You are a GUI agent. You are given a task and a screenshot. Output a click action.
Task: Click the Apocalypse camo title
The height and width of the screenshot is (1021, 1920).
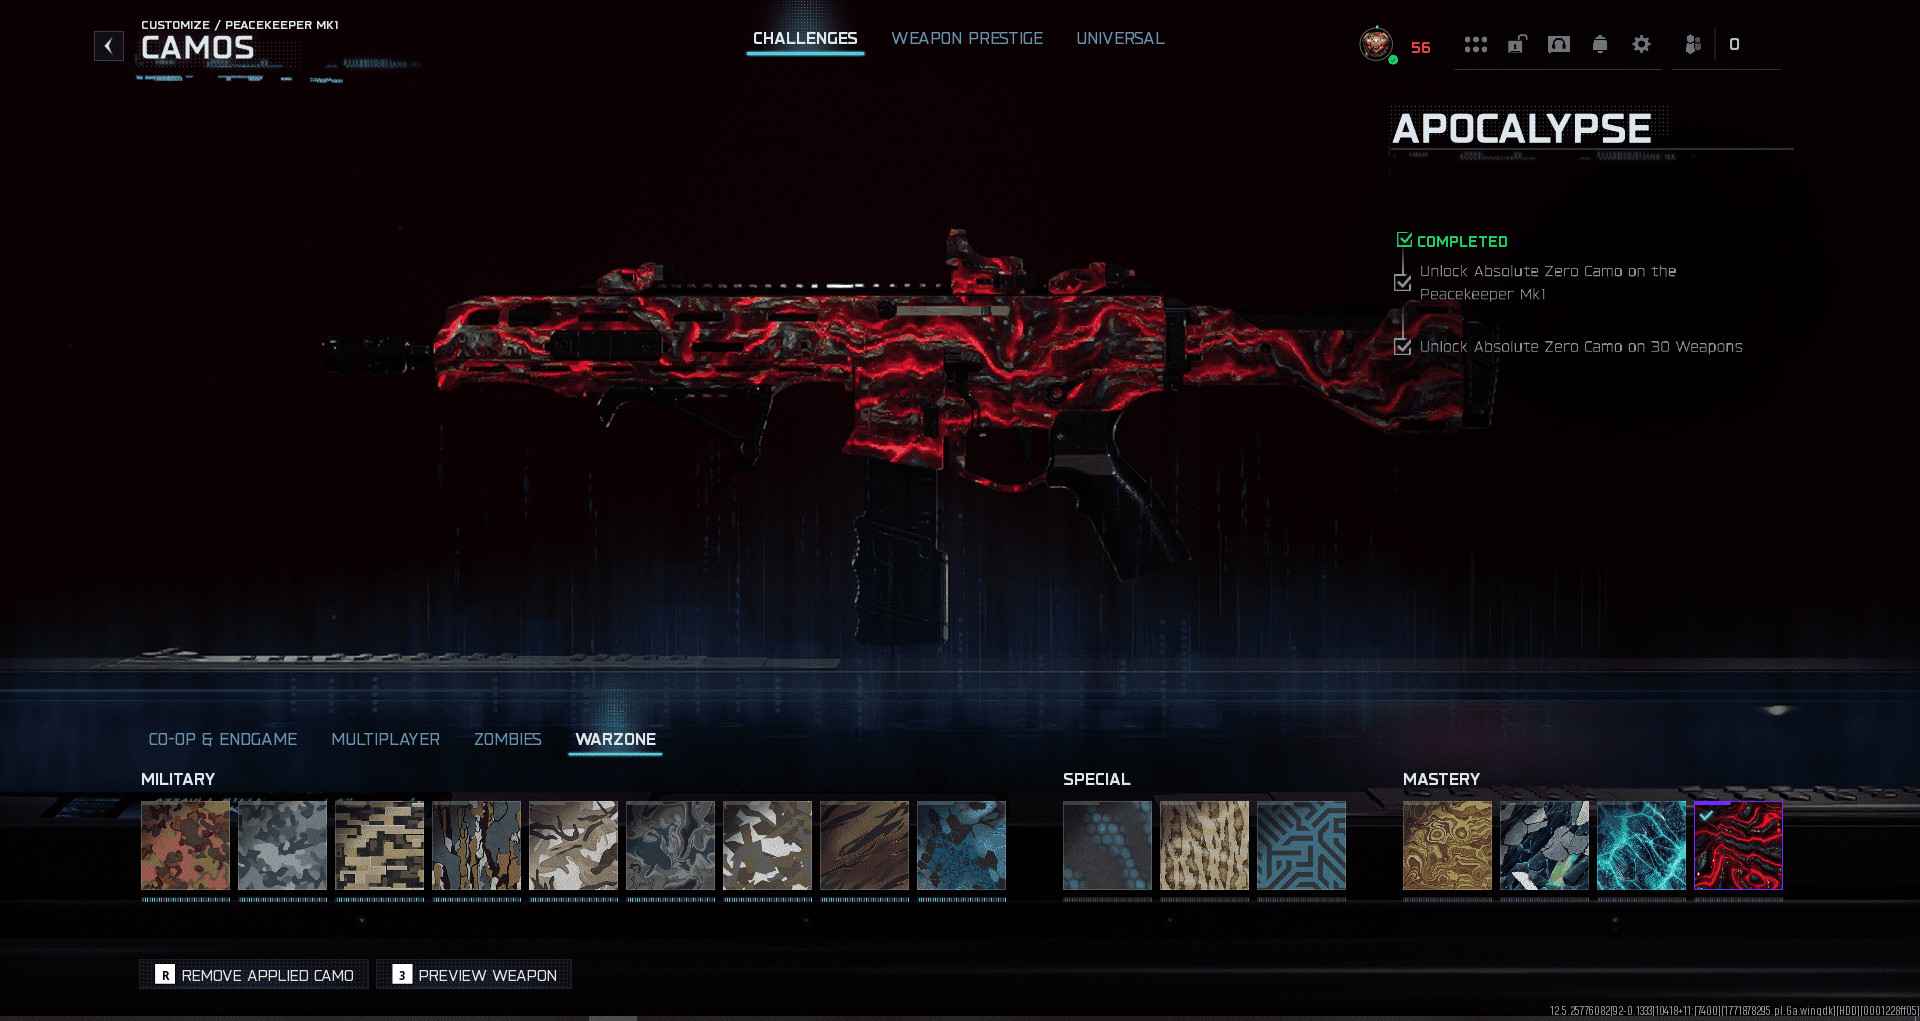[x=1521, y=129]
